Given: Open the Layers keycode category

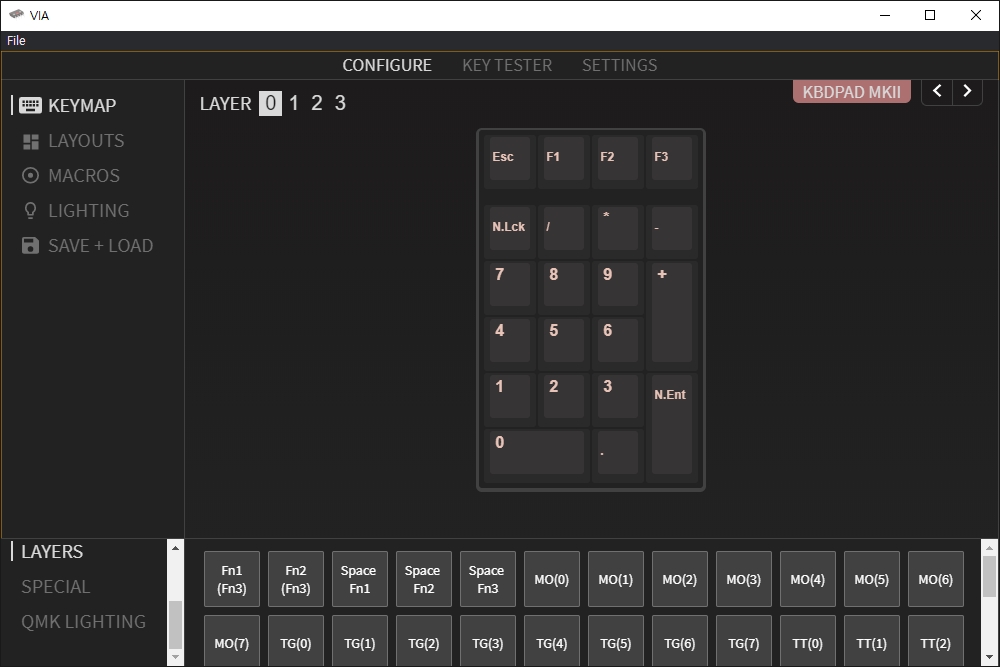Looking at the screenshot, I should point(52,552).
